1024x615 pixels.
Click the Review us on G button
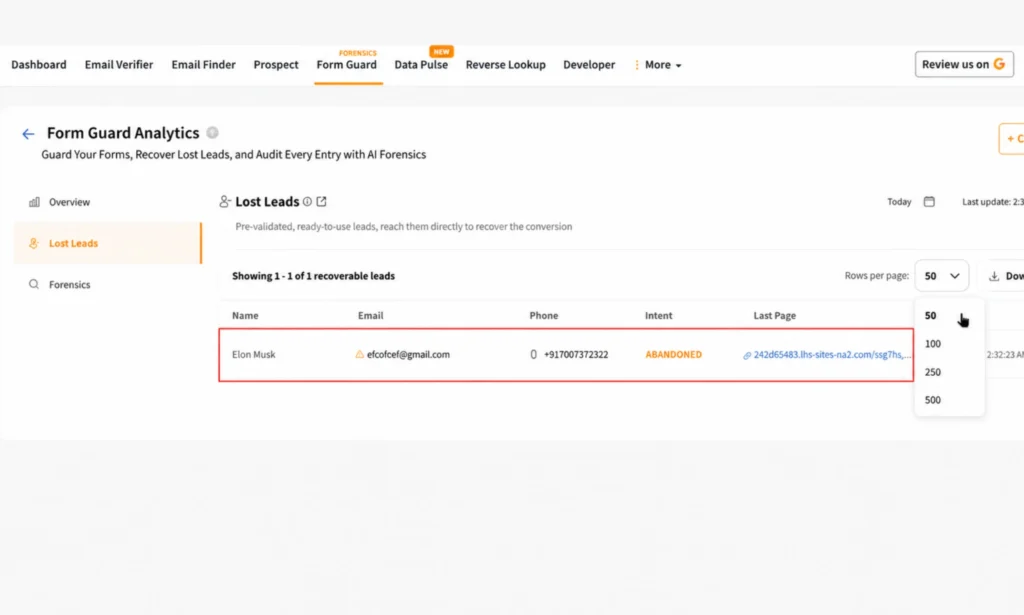(964, 64)
